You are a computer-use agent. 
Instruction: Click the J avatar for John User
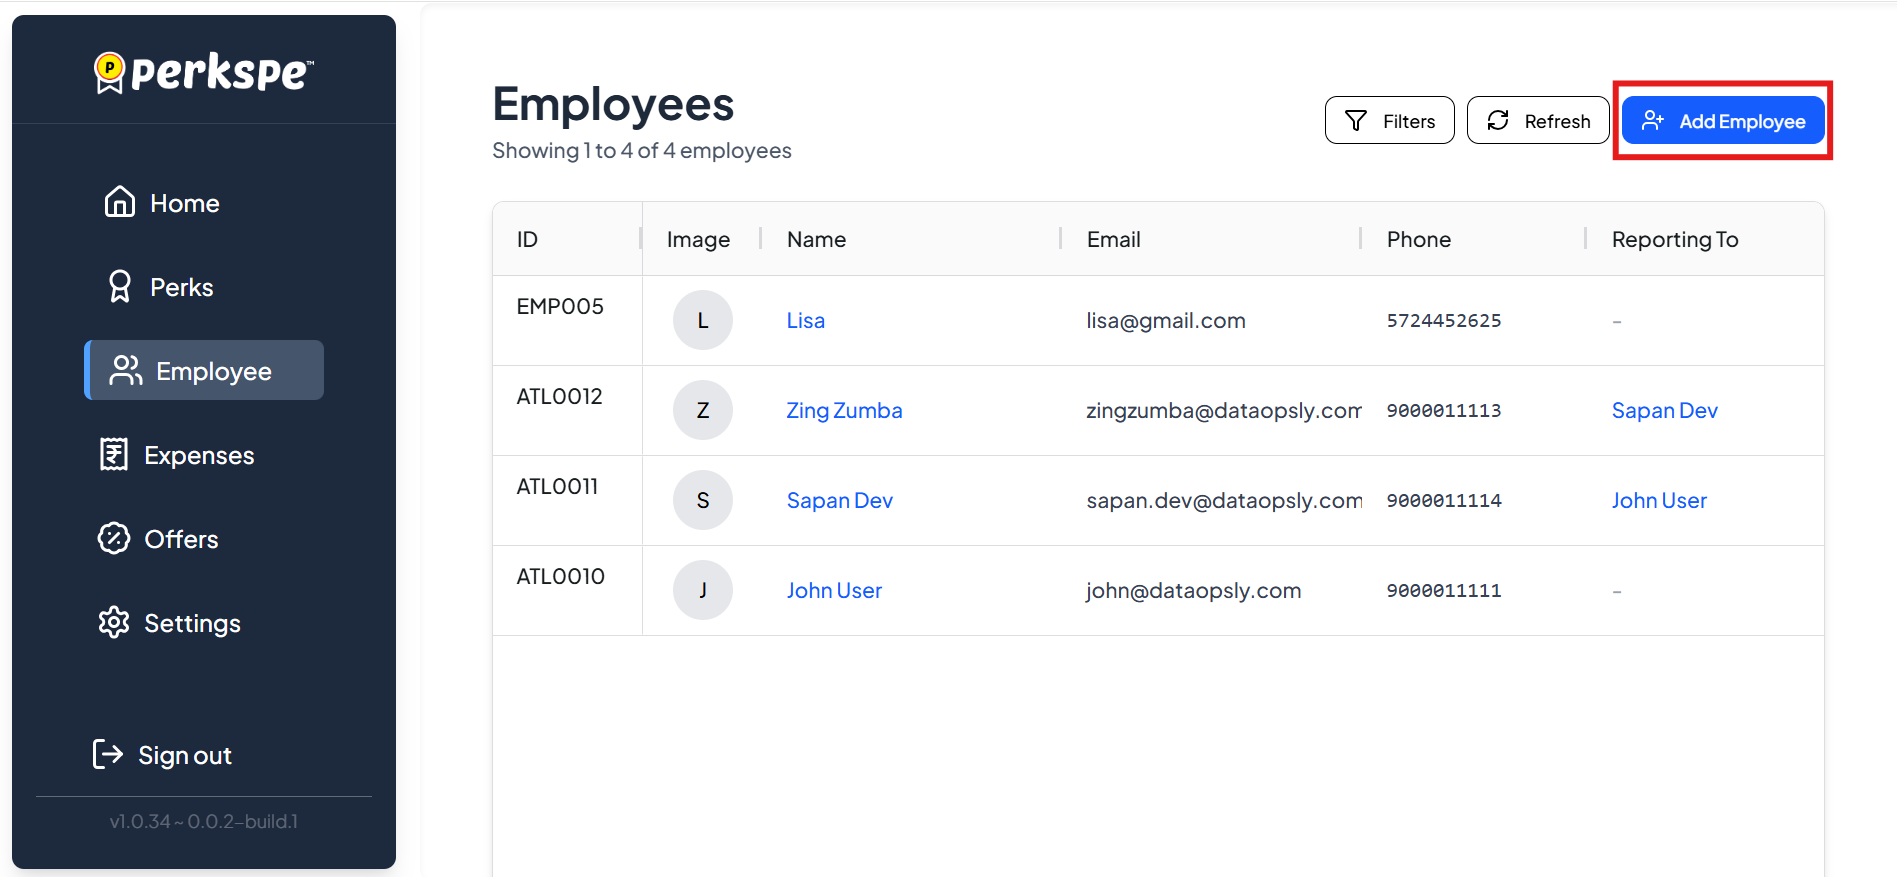pos(703,590)
